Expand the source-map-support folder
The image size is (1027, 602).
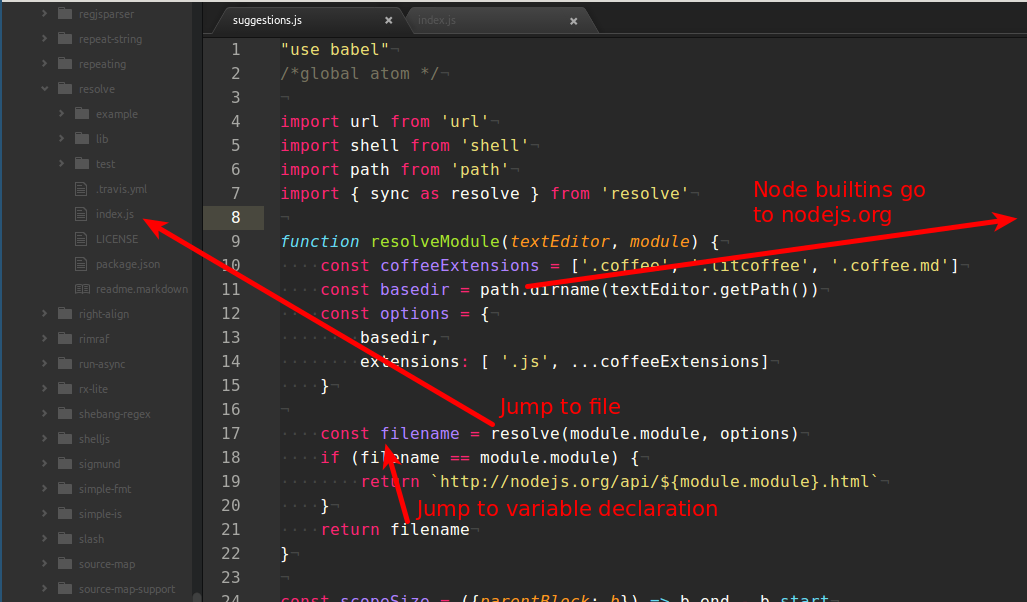pyautogui.click(x=44, y=588)
